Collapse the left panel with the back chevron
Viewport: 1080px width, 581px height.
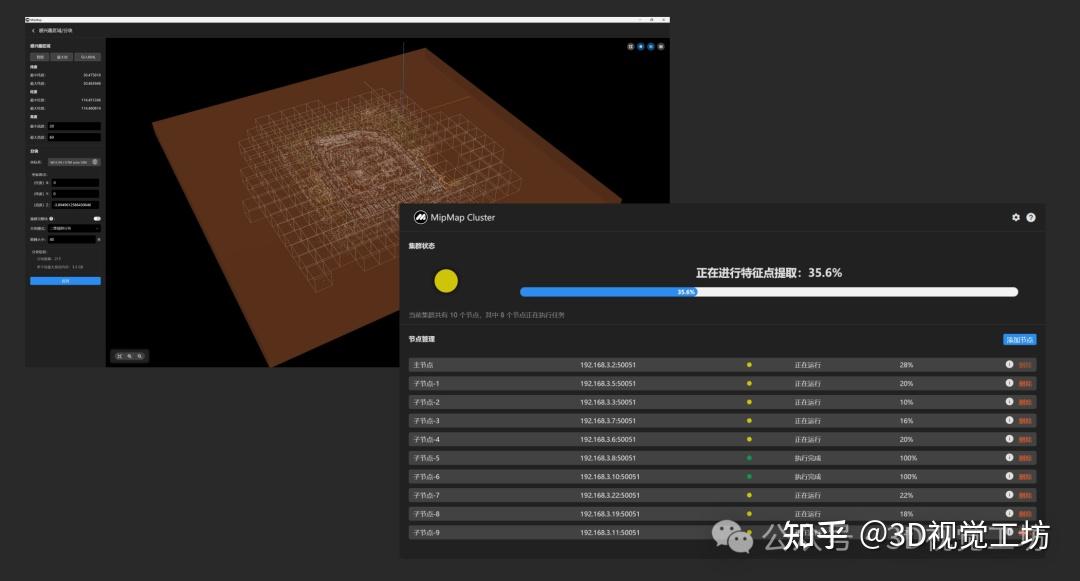(x=33, y=31)
